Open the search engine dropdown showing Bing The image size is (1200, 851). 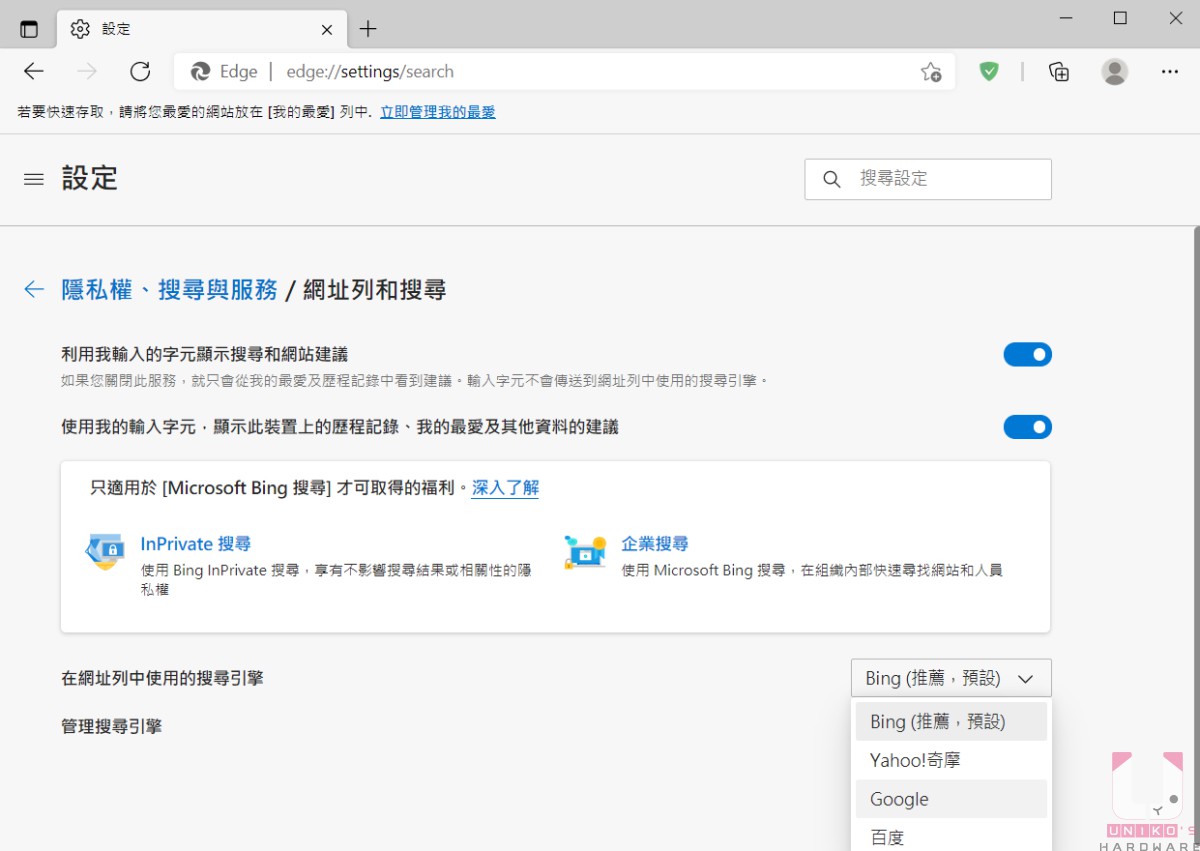coord(951,678)
